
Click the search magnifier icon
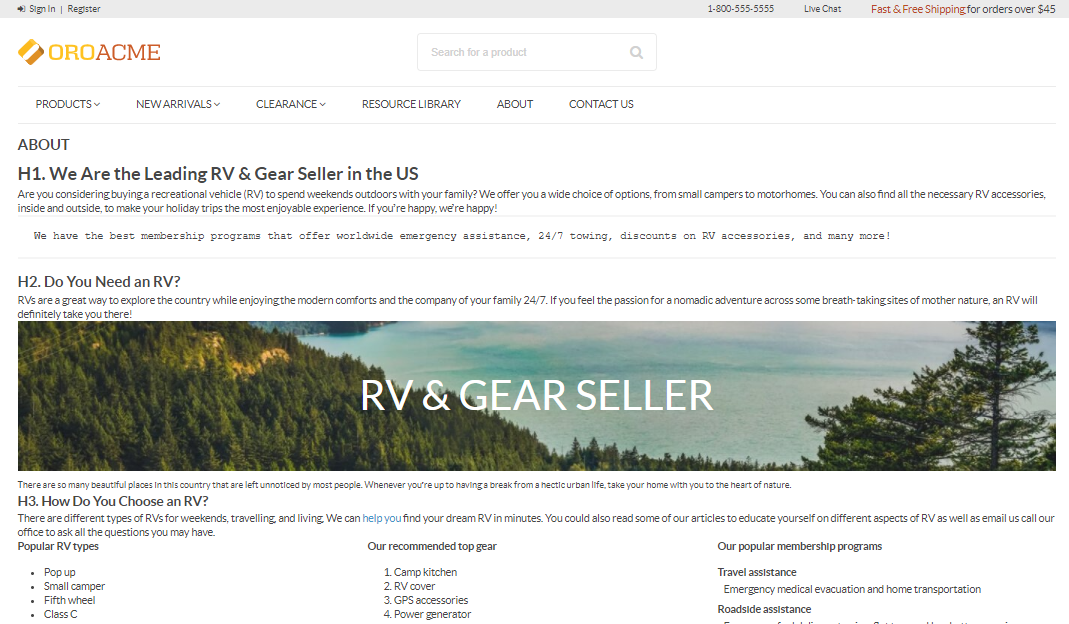point(636,53)
